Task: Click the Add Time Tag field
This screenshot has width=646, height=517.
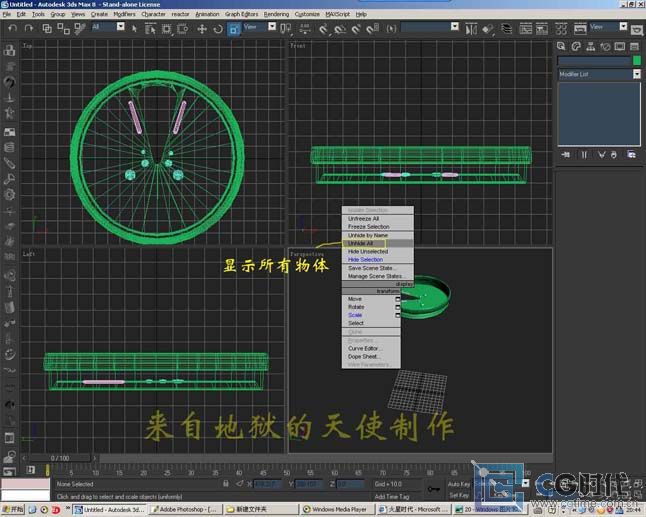Action: tap(392, 496)
